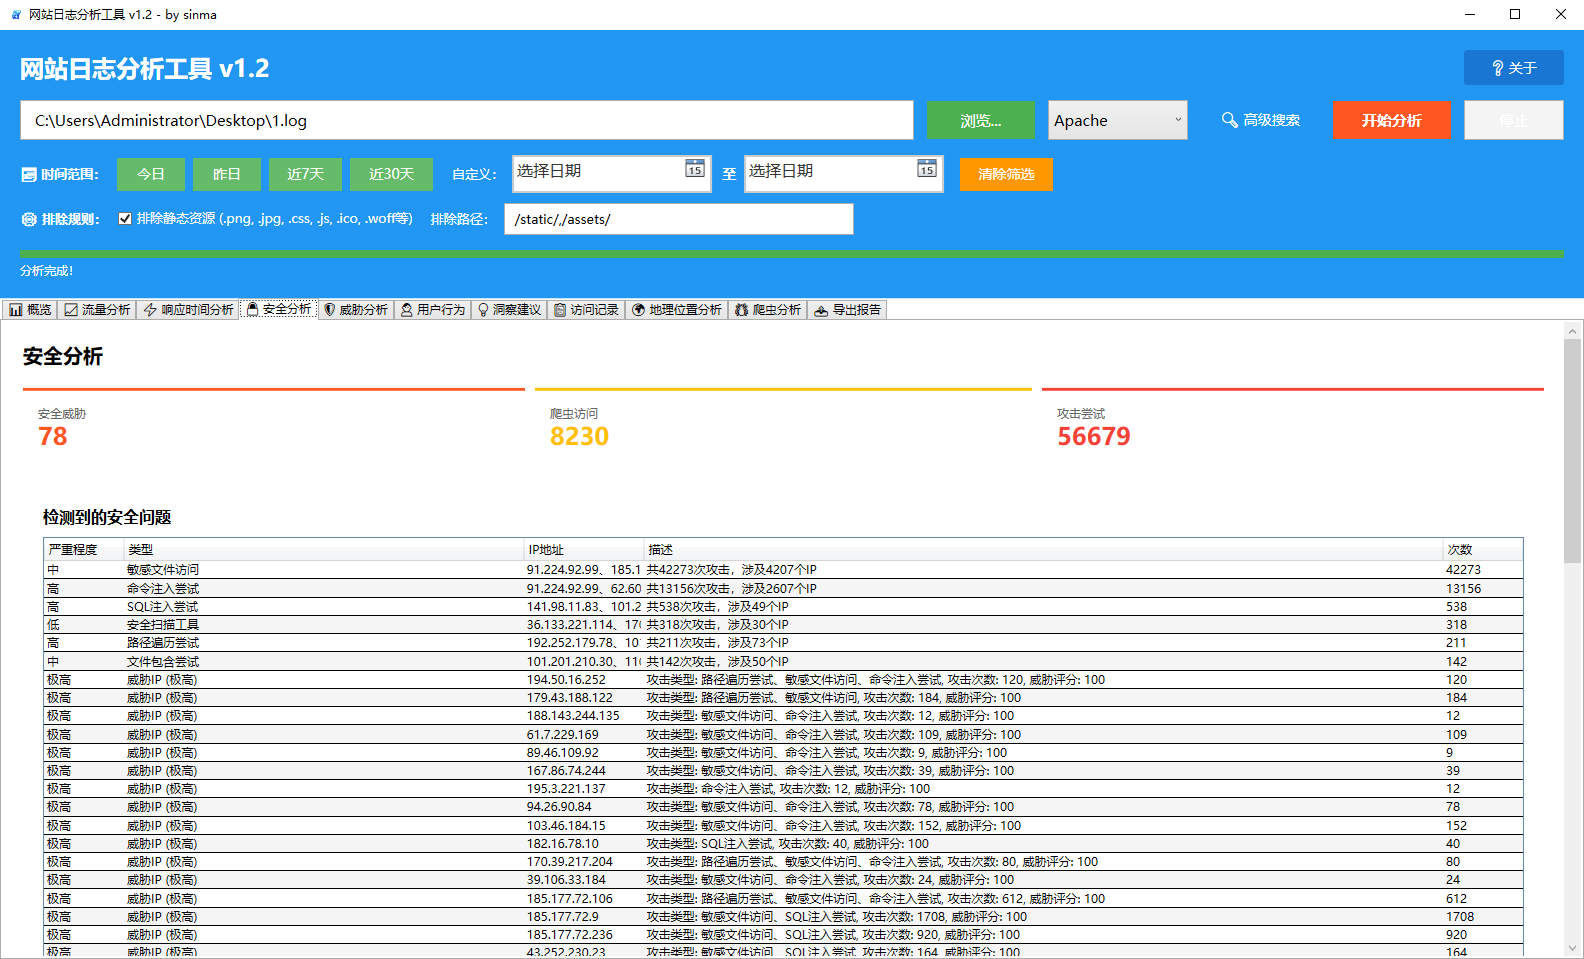
Task: Click the 导出报告 export icon
Action: (821, 310)
